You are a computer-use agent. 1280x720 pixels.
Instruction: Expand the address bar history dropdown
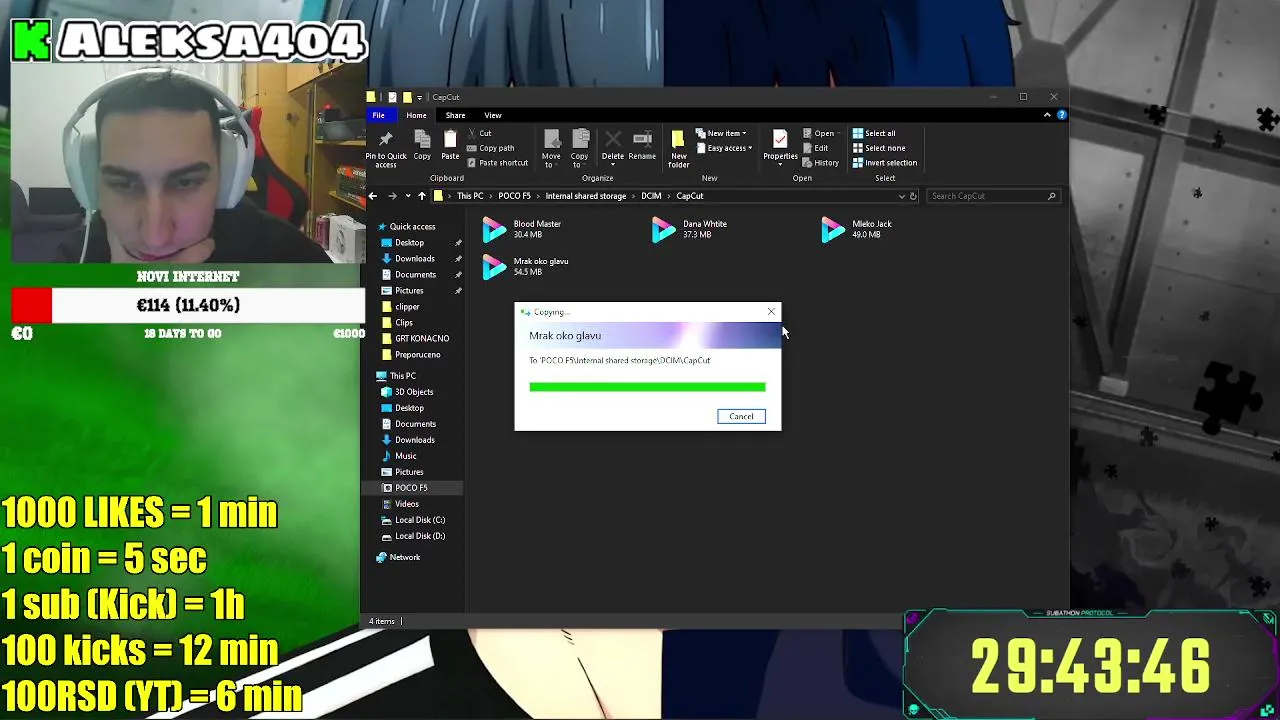(x=901, y=196)
